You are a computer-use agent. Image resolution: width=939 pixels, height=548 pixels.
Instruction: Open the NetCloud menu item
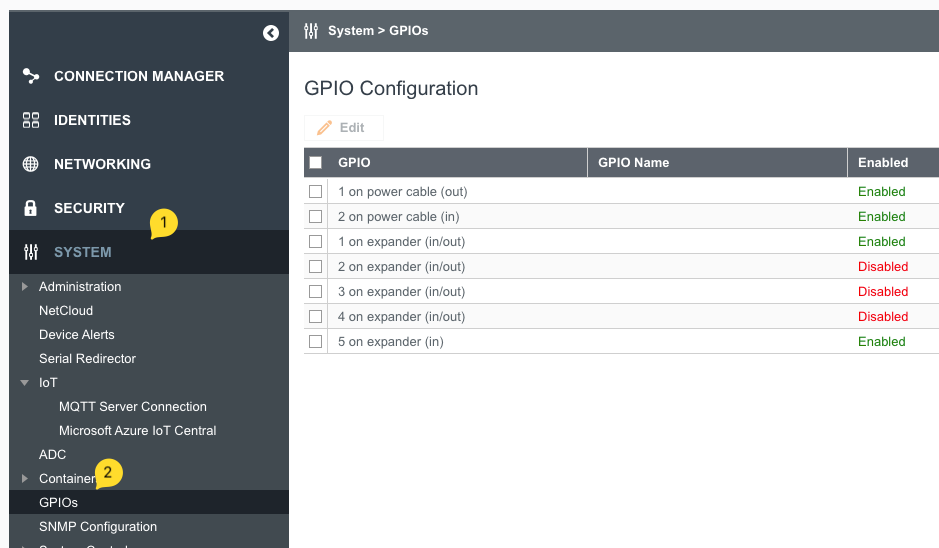(66, 311)
